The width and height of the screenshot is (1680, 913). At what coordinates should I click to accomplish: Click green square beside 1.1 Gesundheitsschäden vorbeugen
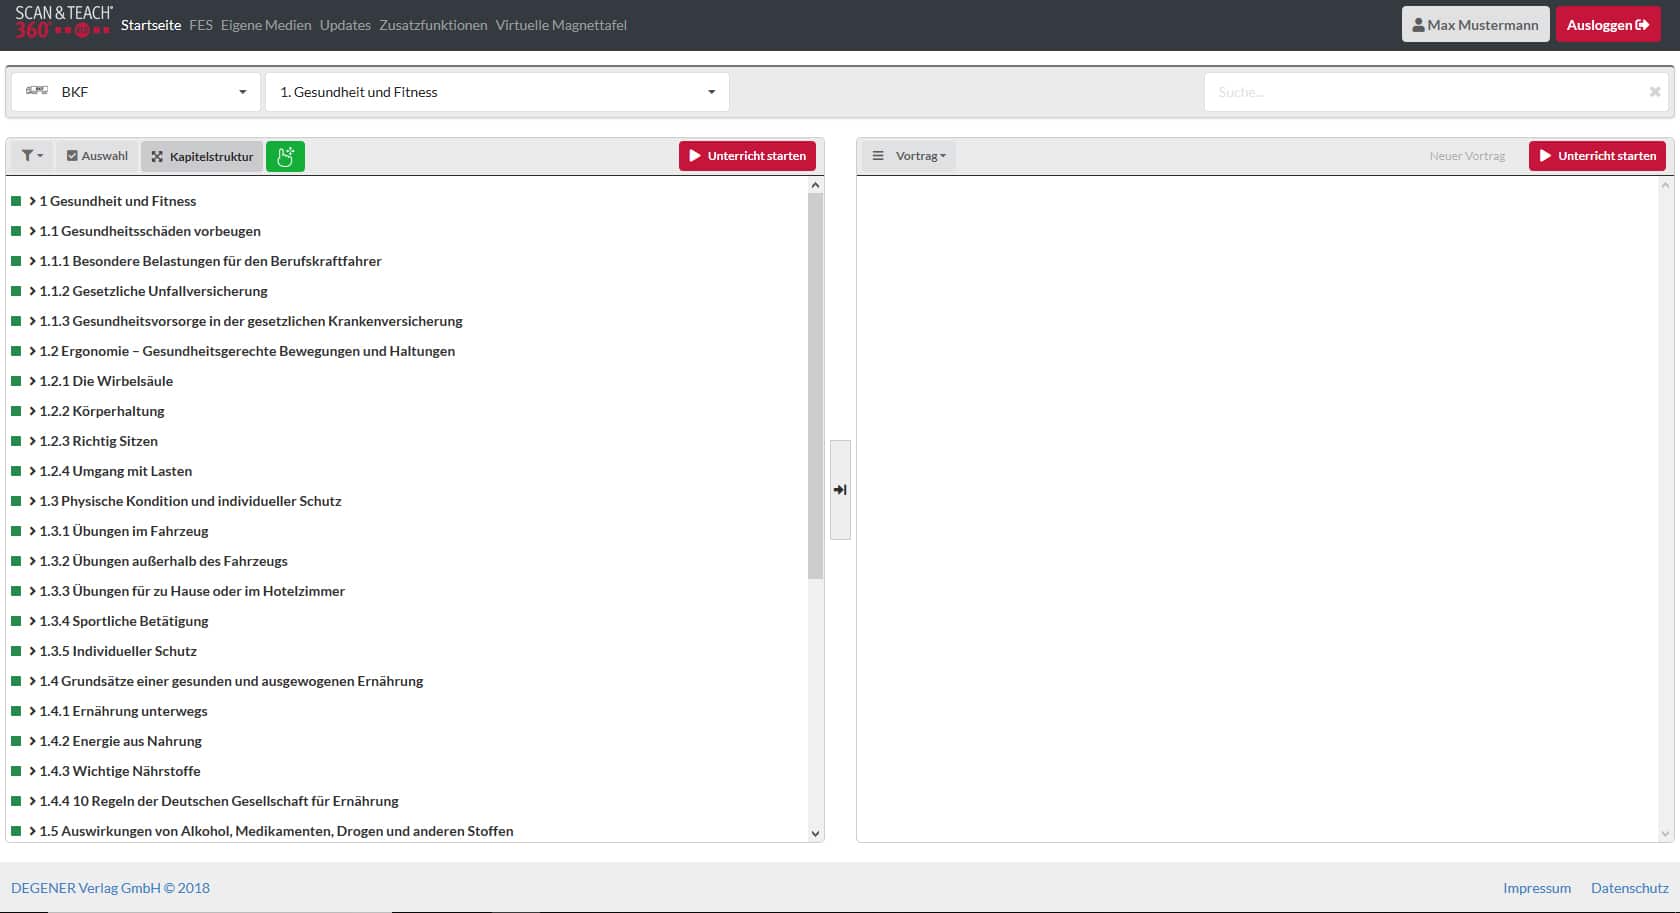pos(16,231)
